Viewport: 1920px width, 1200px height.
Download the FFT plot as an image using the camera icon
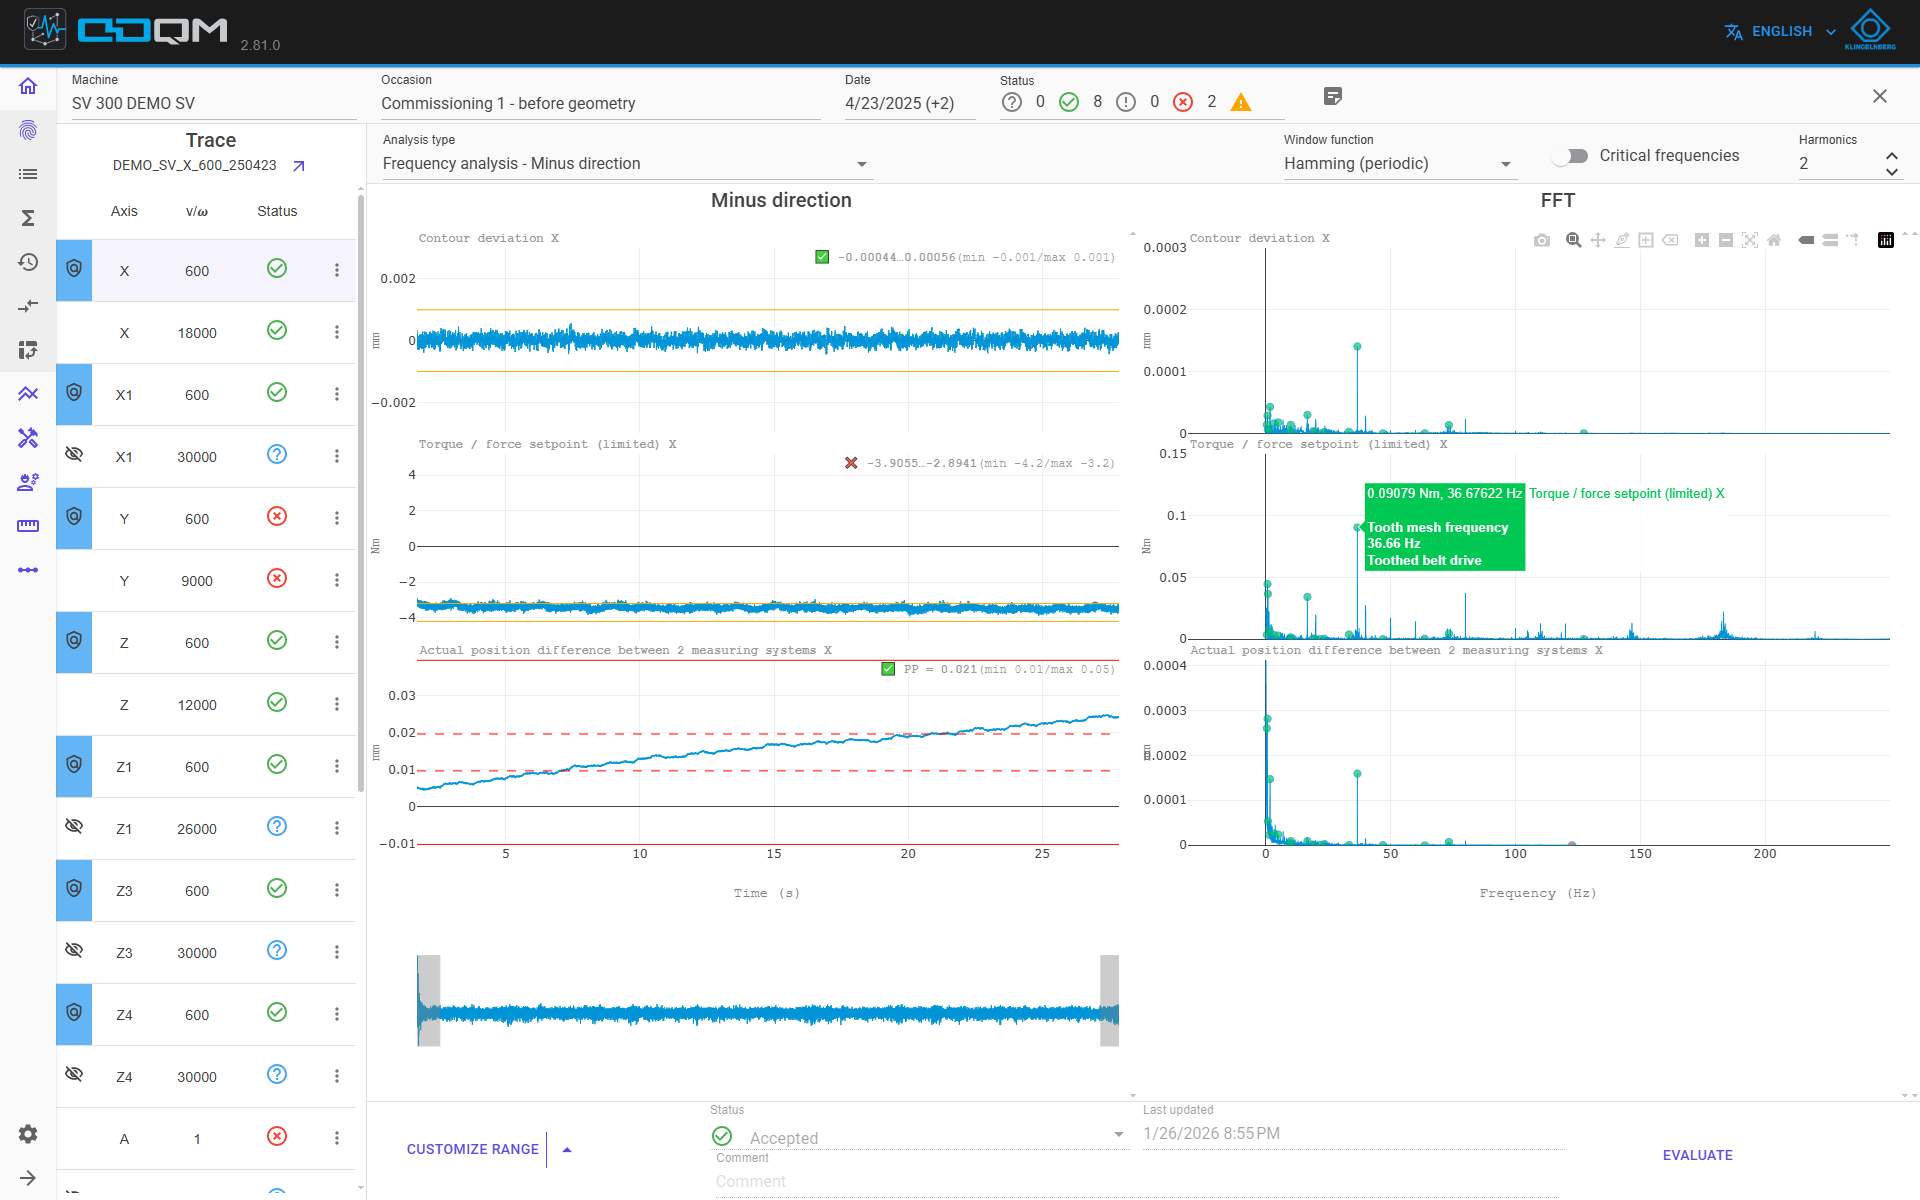point(1542,240)
